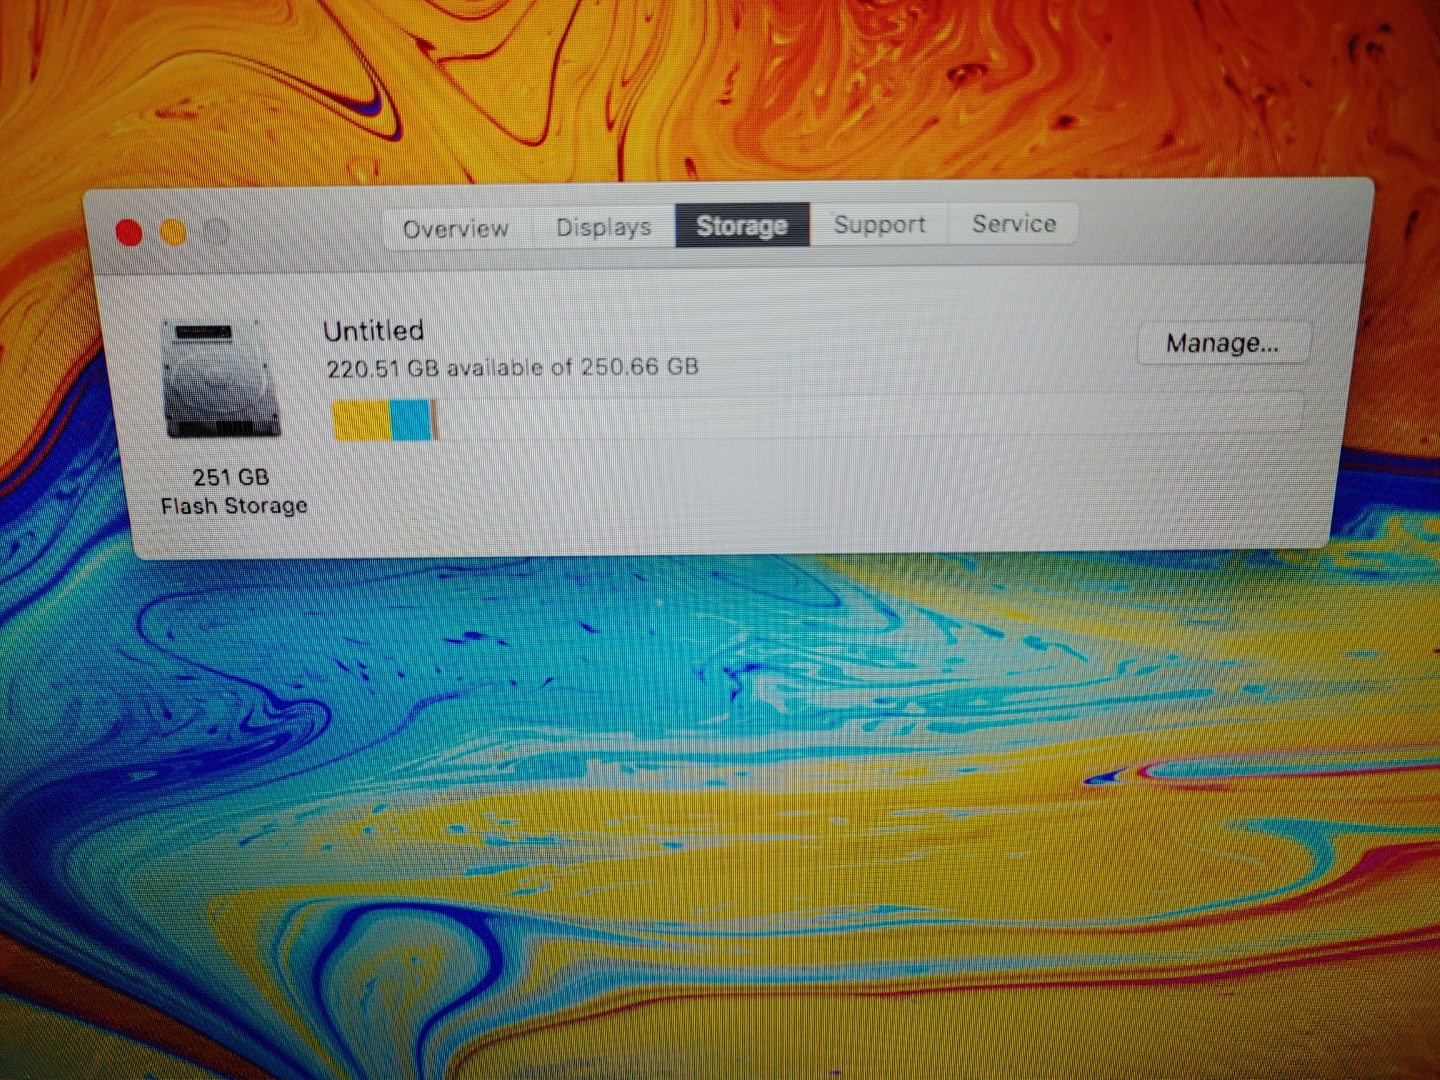1440x1080 pixels.
Task: Click the disabled gray zoom button
Action: tap(217, 232)
